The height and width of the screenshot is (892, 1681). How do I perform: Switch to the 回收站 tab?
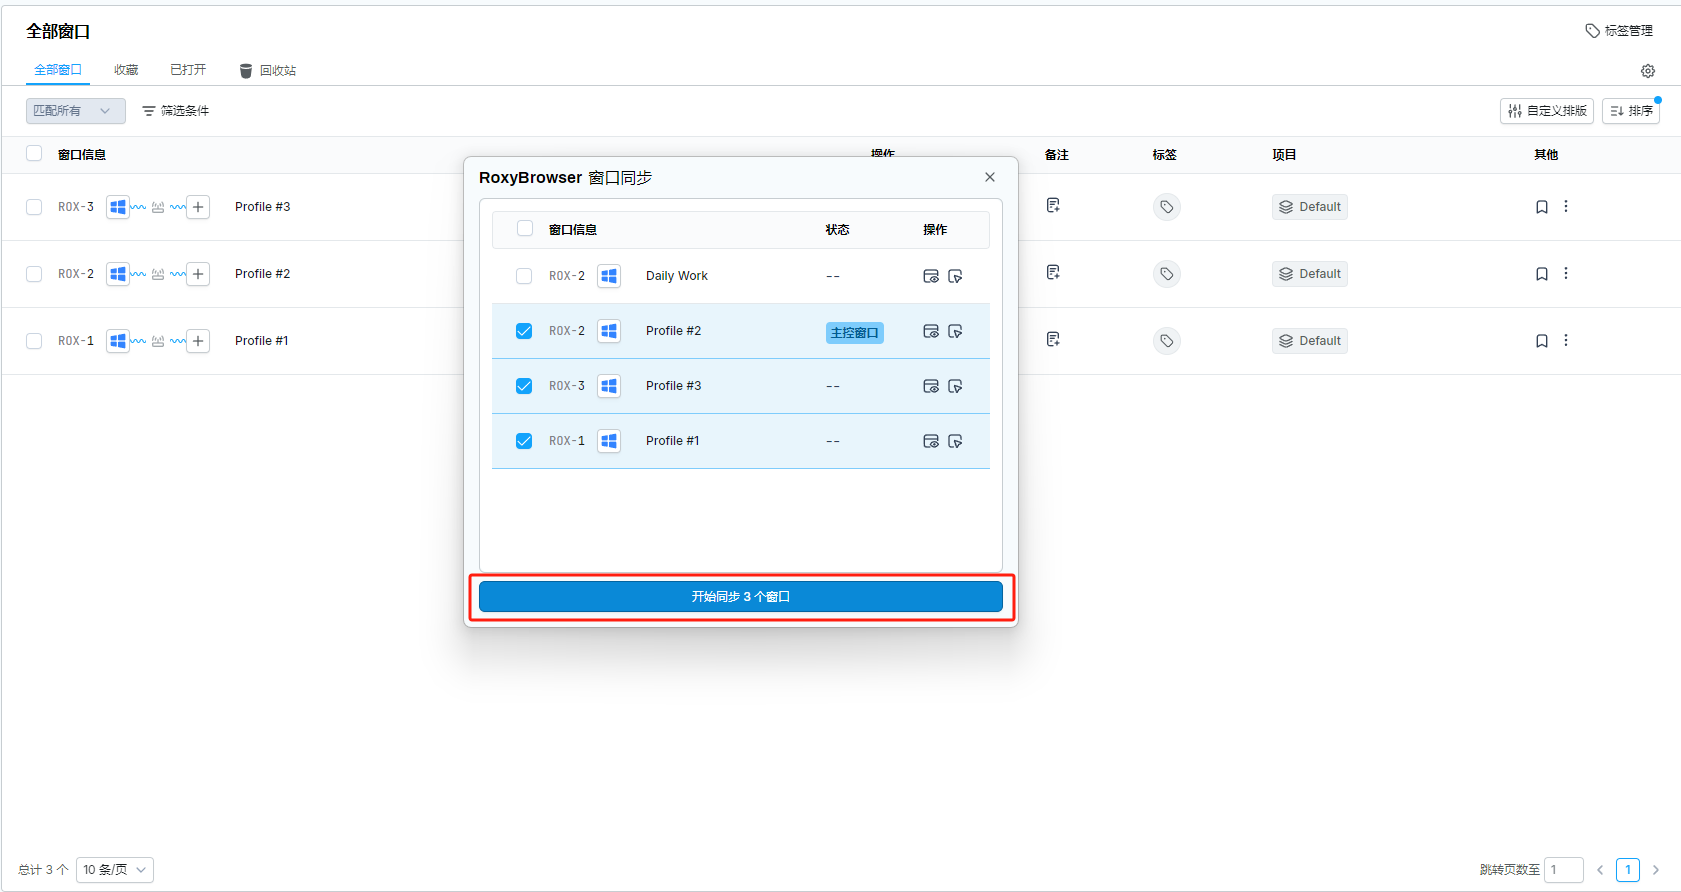point(267,71)
